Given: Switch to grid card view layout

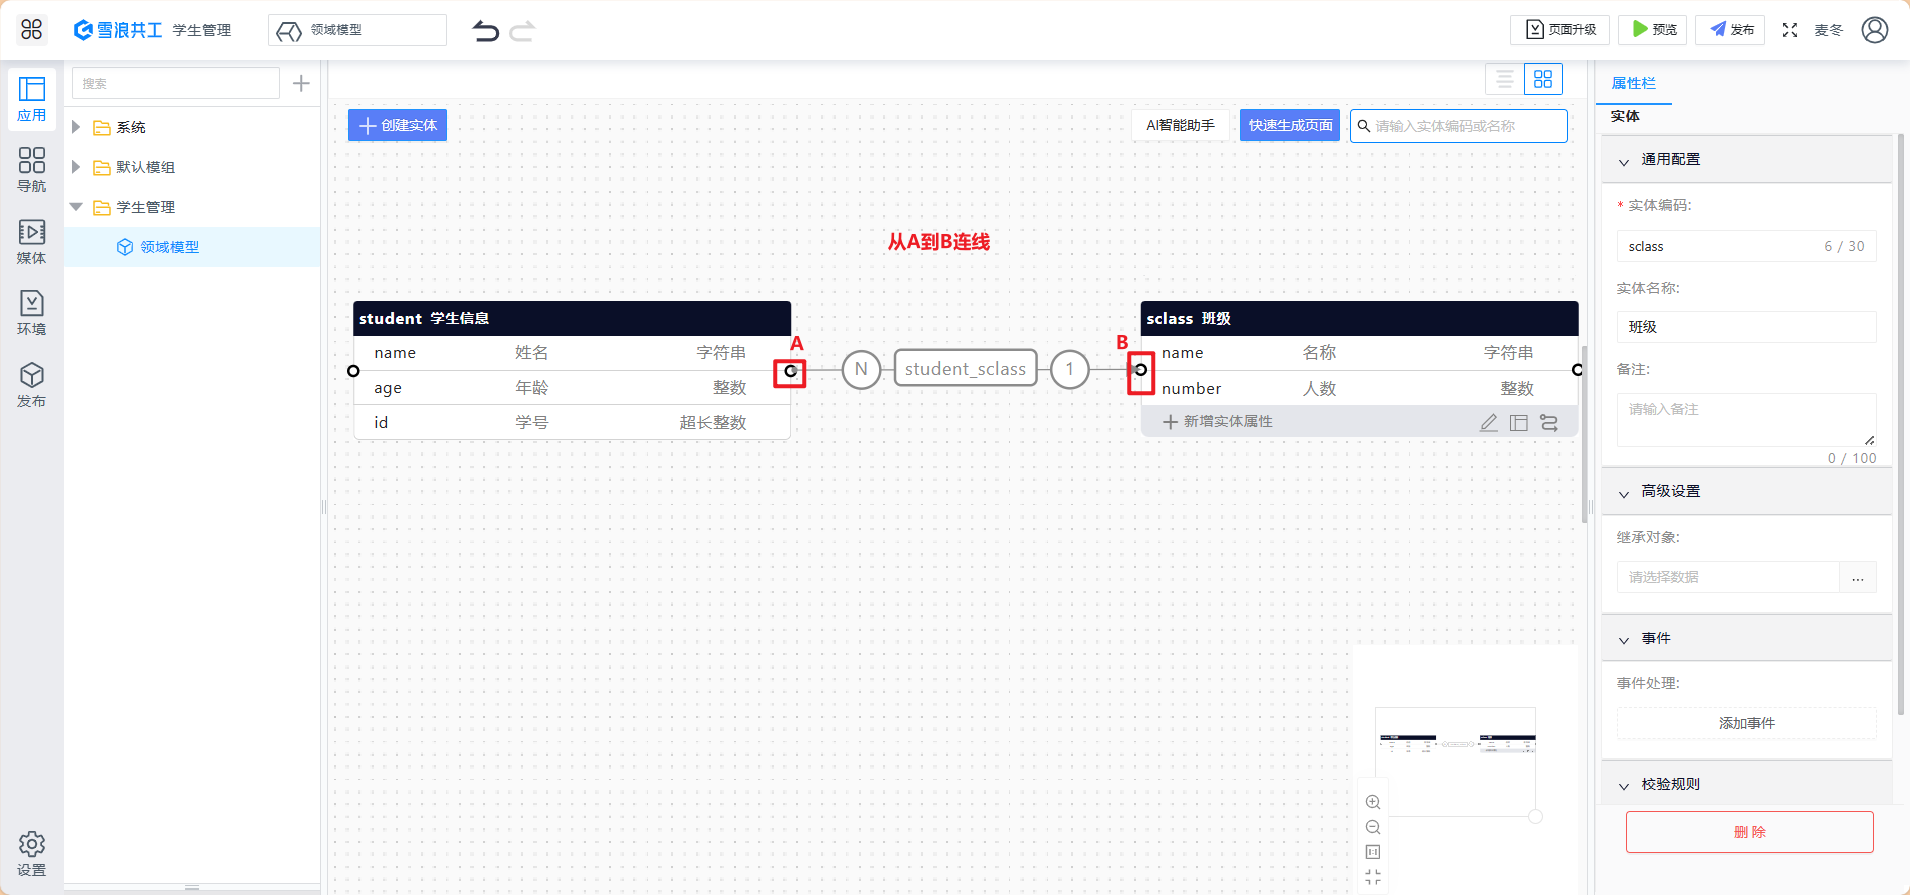Looking at the screenshot, I should [1543, 79].
